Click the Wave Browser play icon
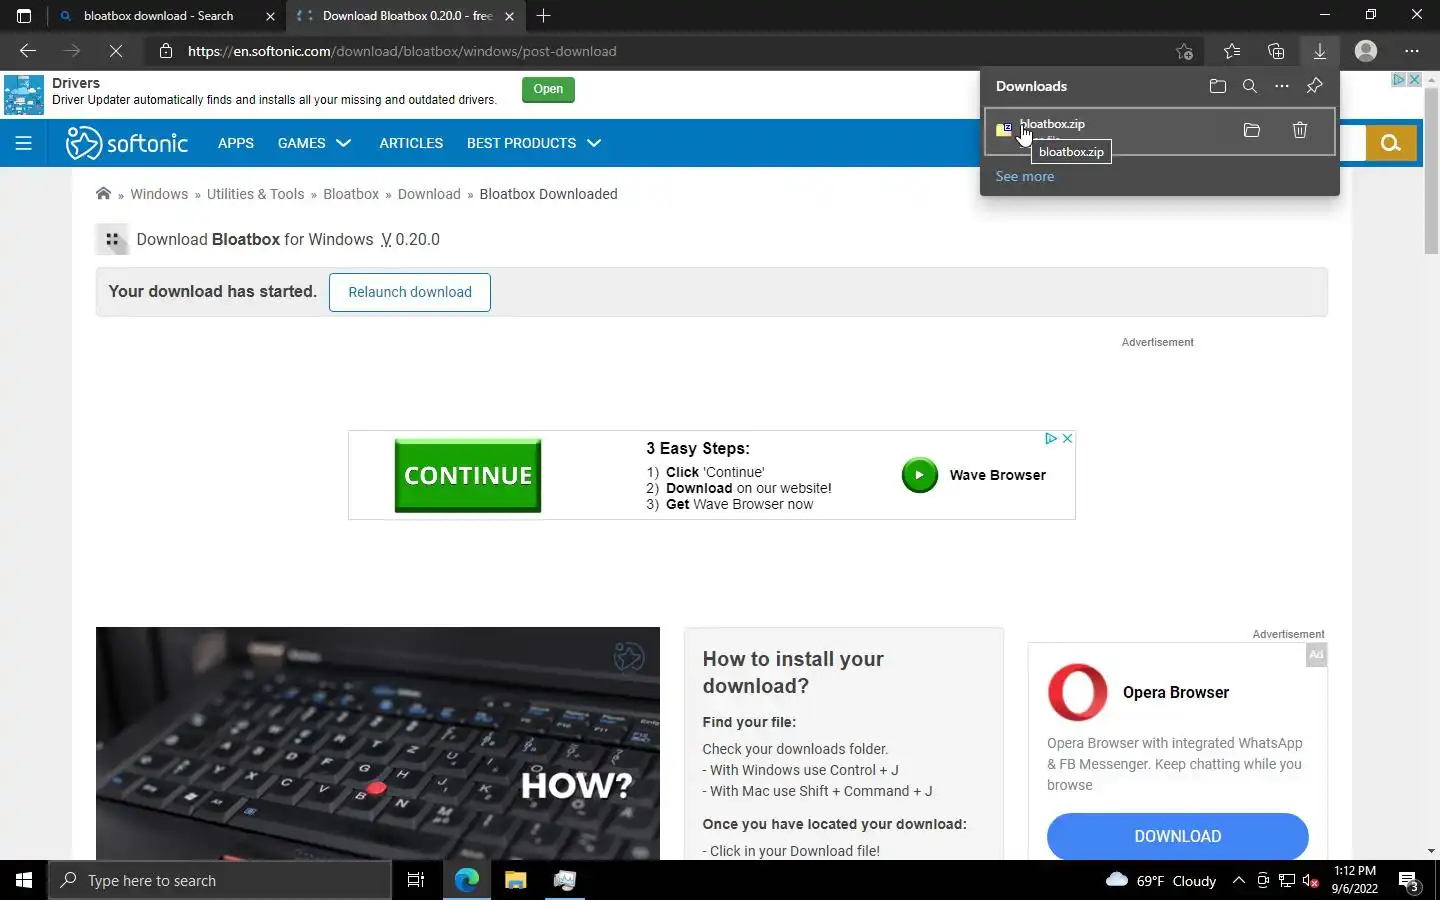This screenshot has height=900, width=1440. tap(920, 475)
